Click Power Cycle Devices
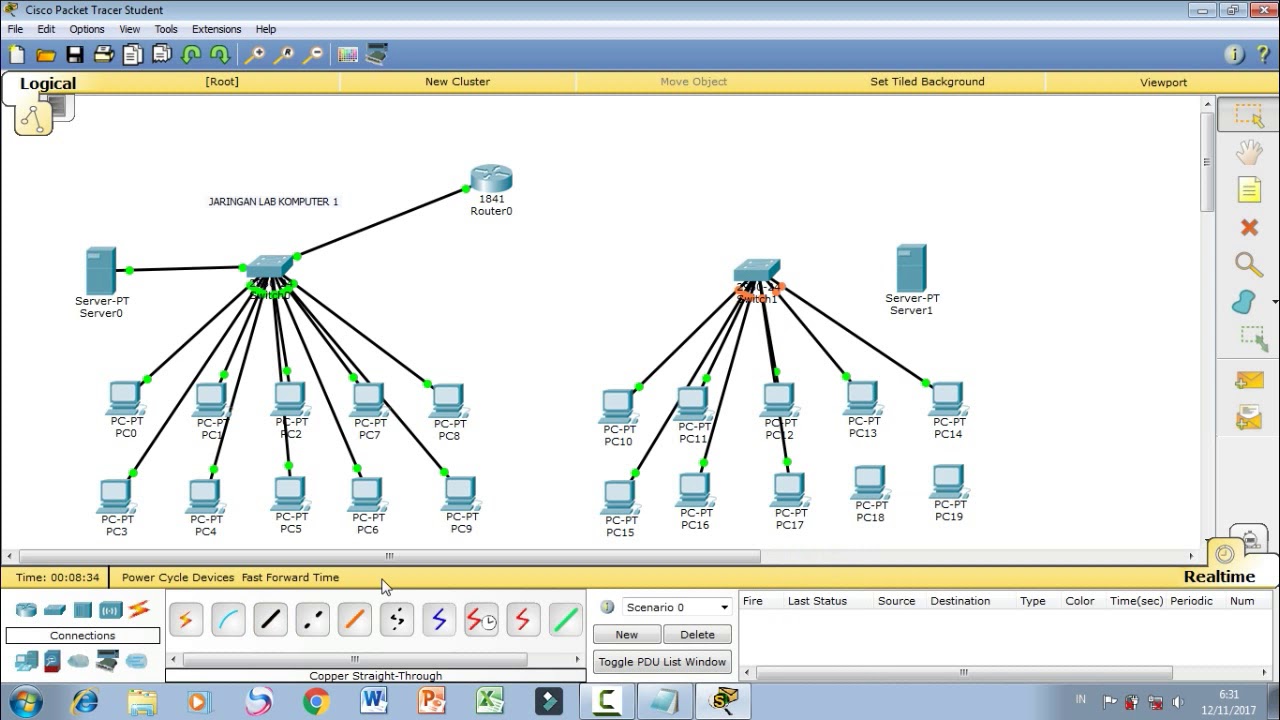The height and width of the screenshot is (720, 1280). pos(178,577)
